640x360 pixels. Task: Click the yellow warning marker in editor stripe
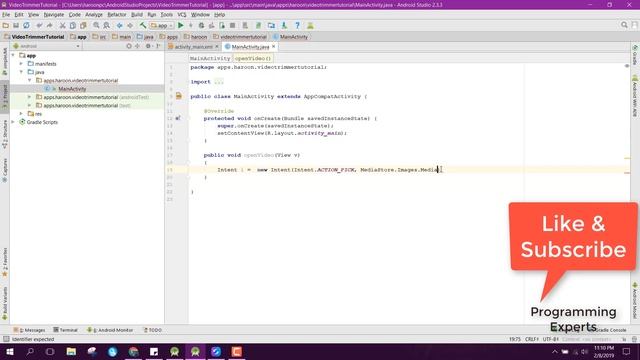point(627,158)
